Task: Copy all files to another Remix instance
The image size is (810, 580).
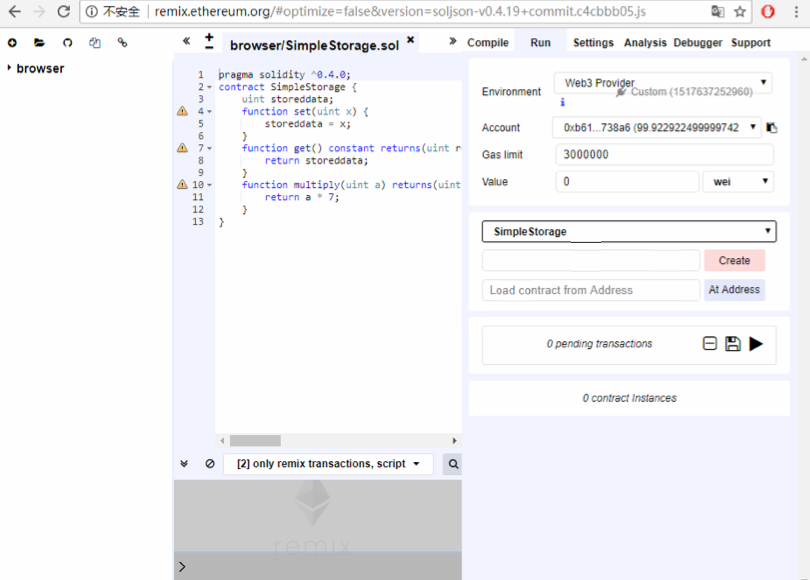Action: [95, 43]
